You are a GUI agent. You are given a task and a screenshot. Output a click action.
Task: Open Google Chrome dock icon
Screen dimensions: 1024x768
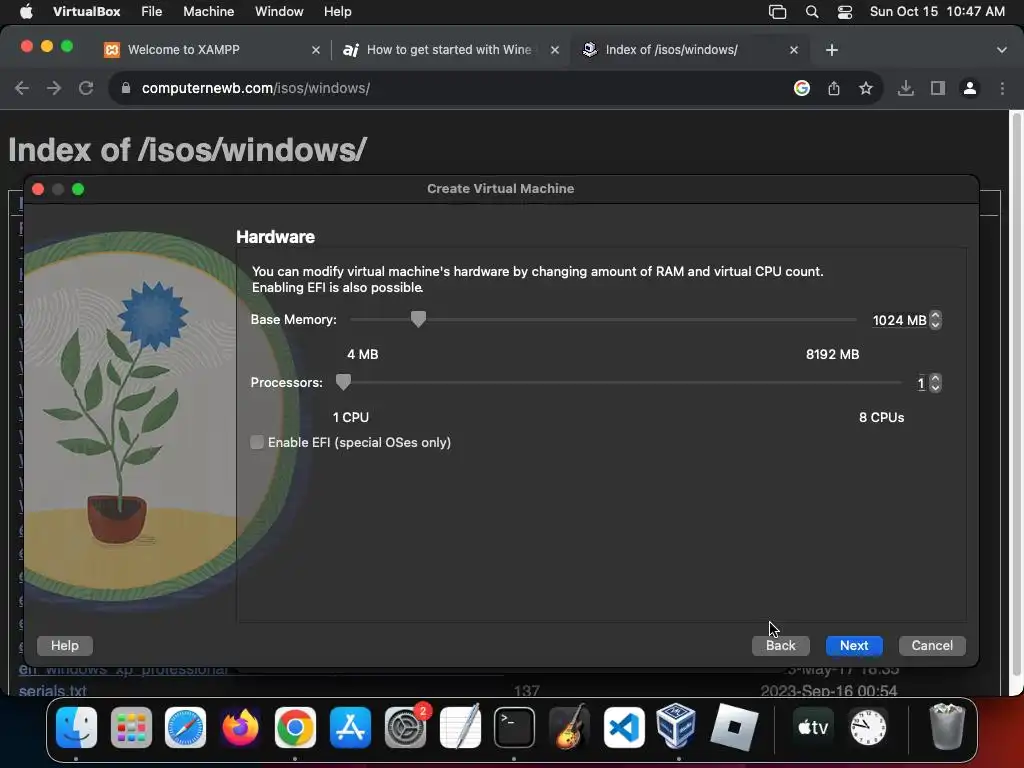(x=295, y=727)
